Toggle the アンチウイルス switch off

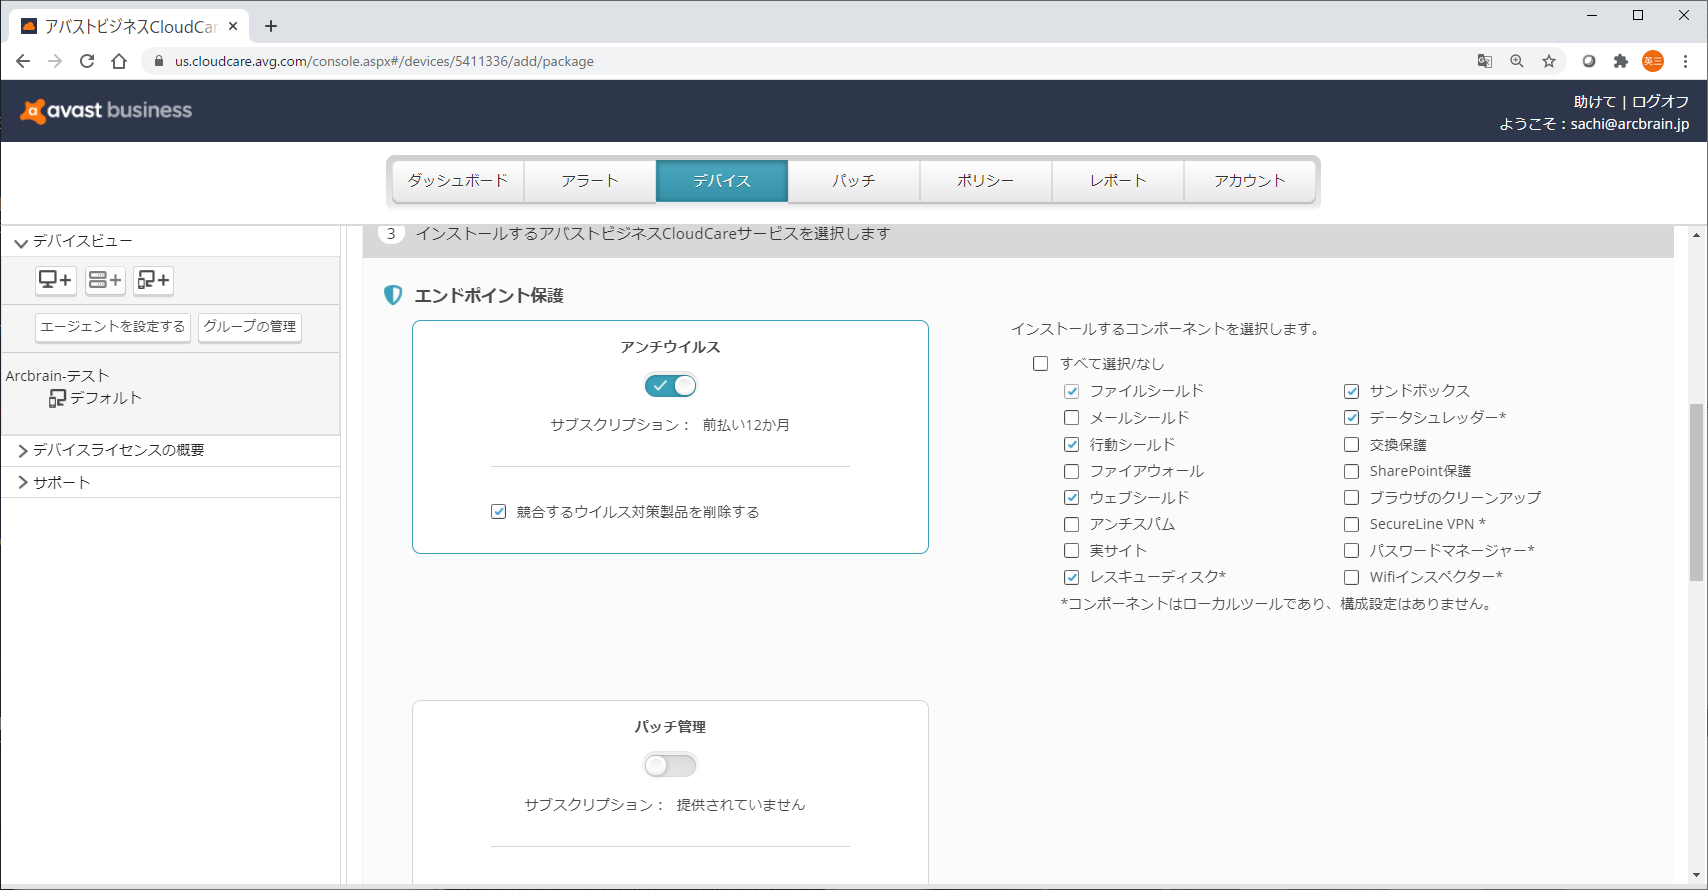pyautogui.click(x=670, y=385)
